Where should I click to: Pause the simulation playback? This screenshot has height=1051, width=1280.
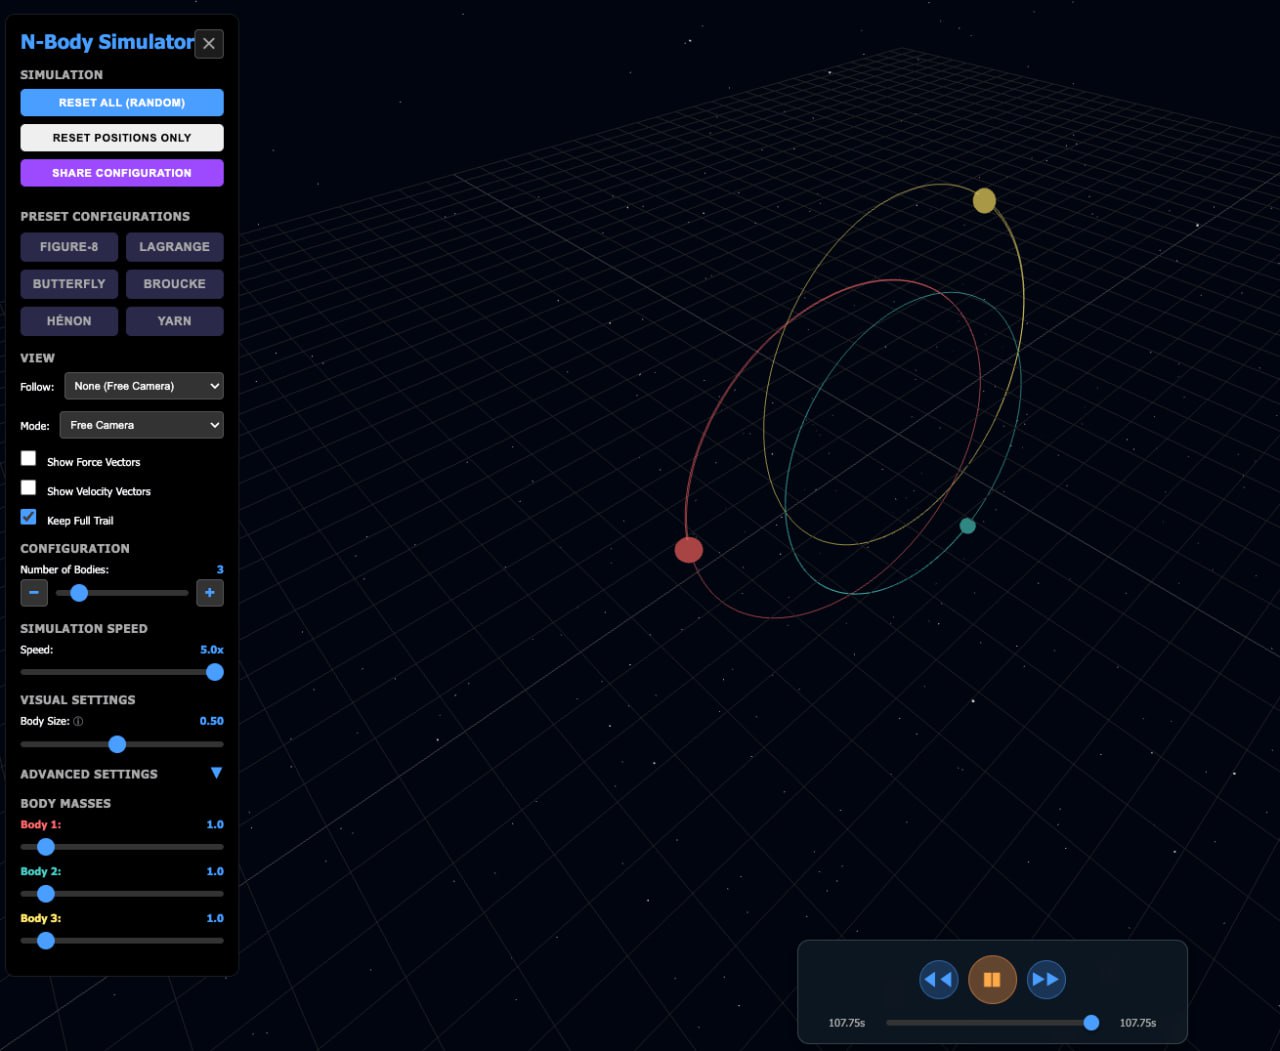992,979
